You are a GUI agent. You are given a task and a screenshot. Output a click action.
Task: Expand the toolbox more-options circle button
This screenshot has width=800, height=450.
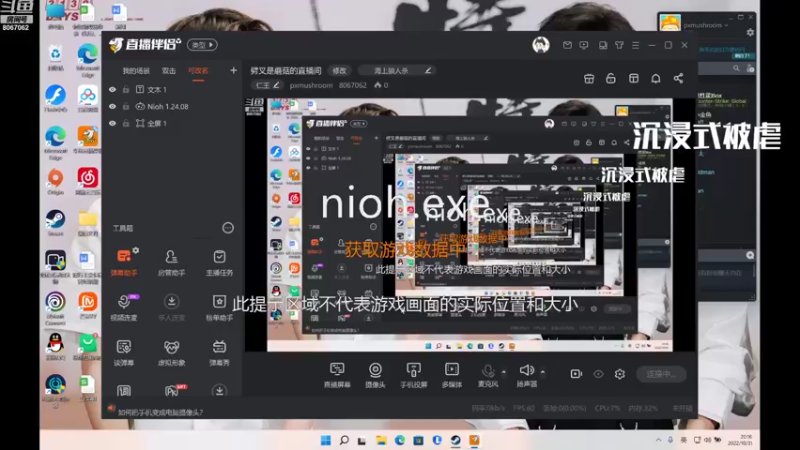[228, 228]
